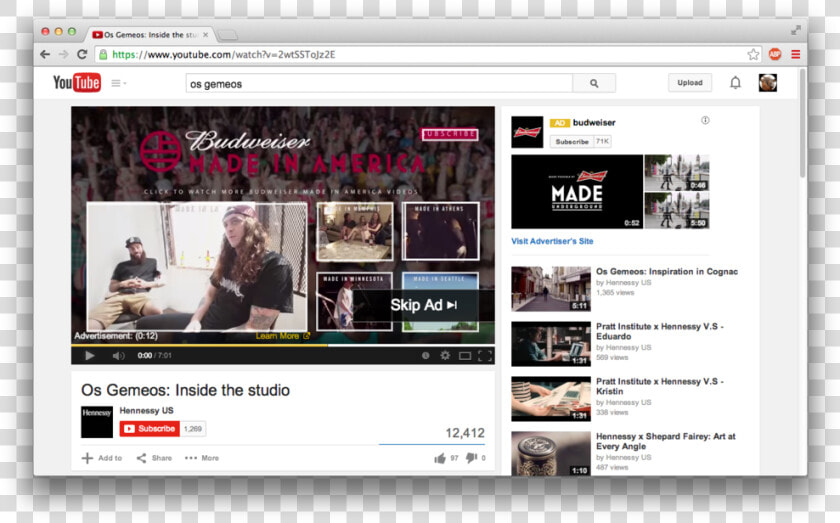Click the browser forward arrow
This screenshot has width=840, height=523.
click(x=64, y=54)
